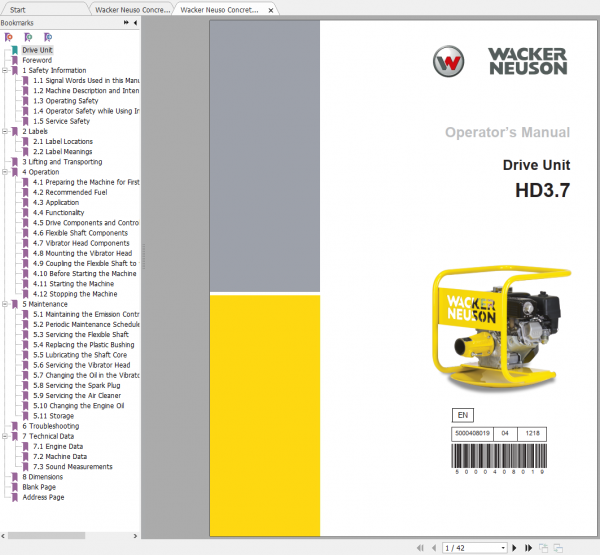Open bookmark 4.11 Starting the Machine
Screen dimensions: 600x555
pyautogui.click(x=73, y=284)
